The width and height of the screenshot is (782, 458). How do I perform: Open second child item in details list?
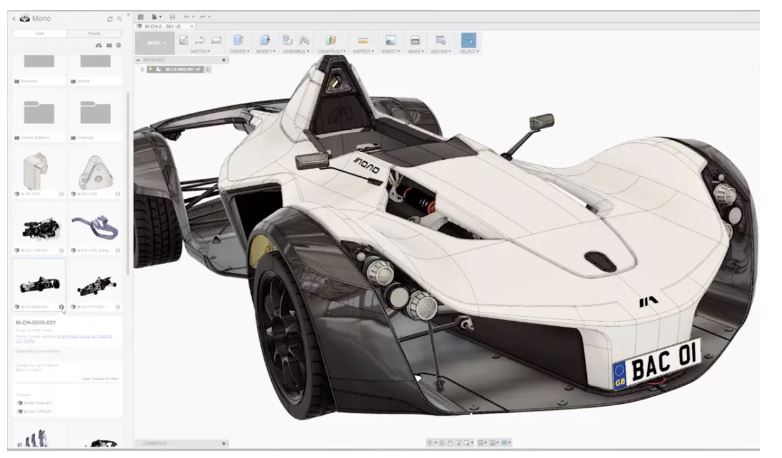click(35, 412)
